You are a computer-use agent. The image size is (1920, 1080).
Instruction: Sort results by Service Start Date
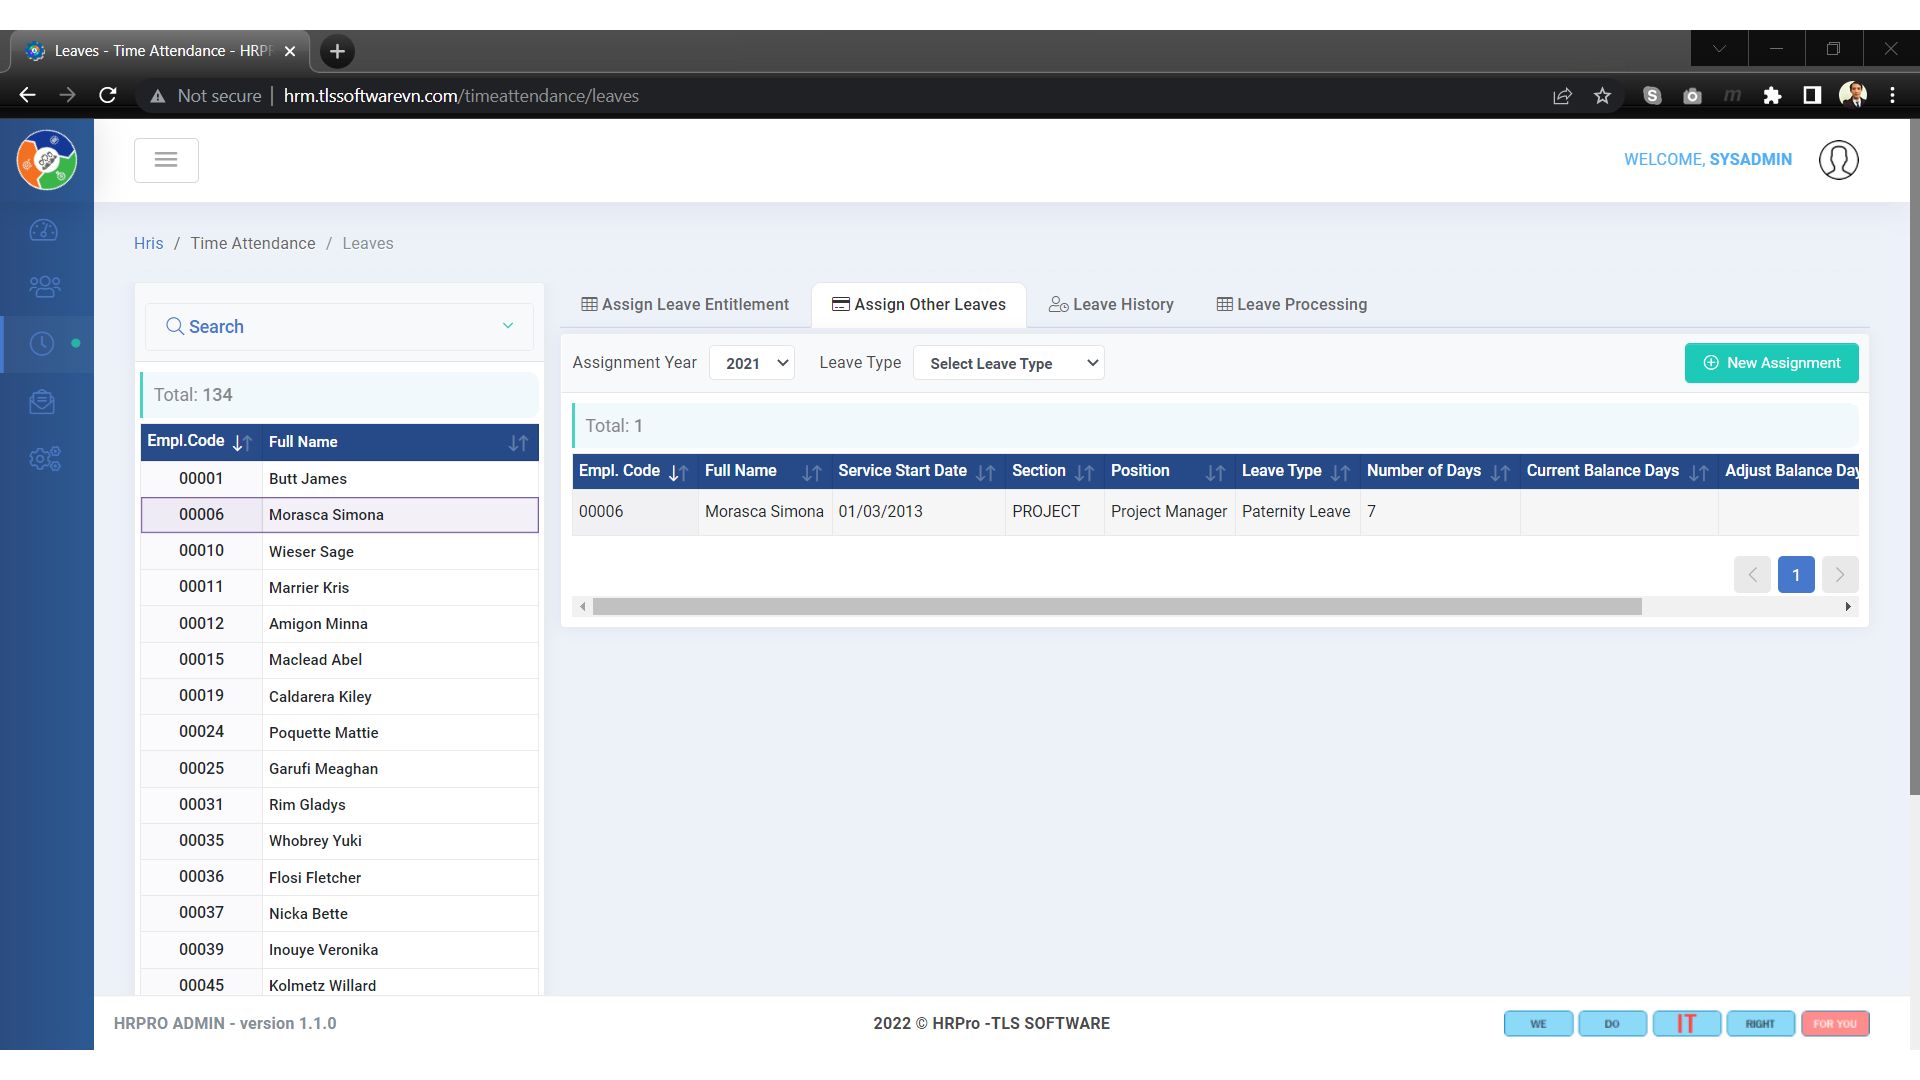click(985, 472)
